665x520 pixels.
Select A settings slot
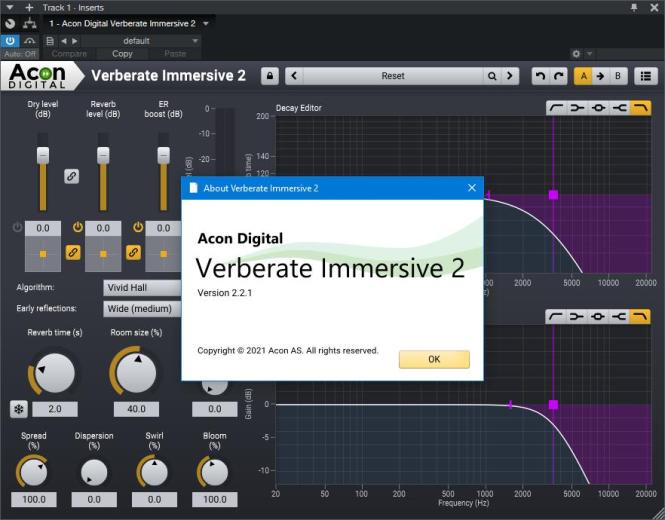(584, 76)
